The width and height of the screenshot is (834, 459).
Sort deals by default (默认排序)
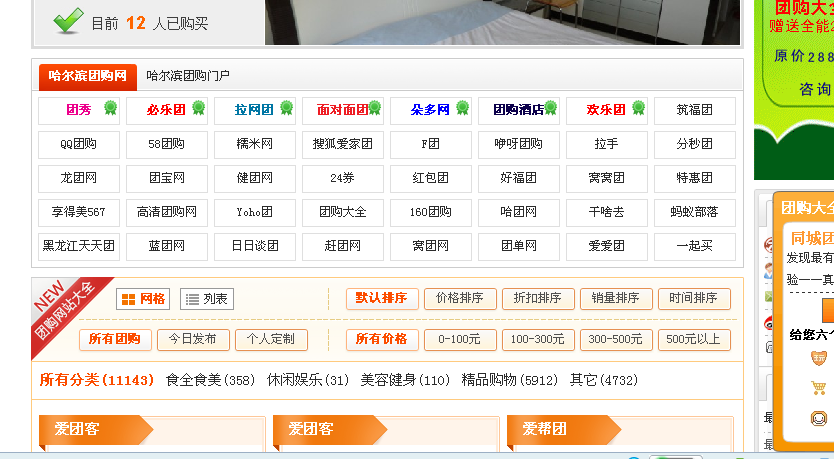[x=382, y=298]
